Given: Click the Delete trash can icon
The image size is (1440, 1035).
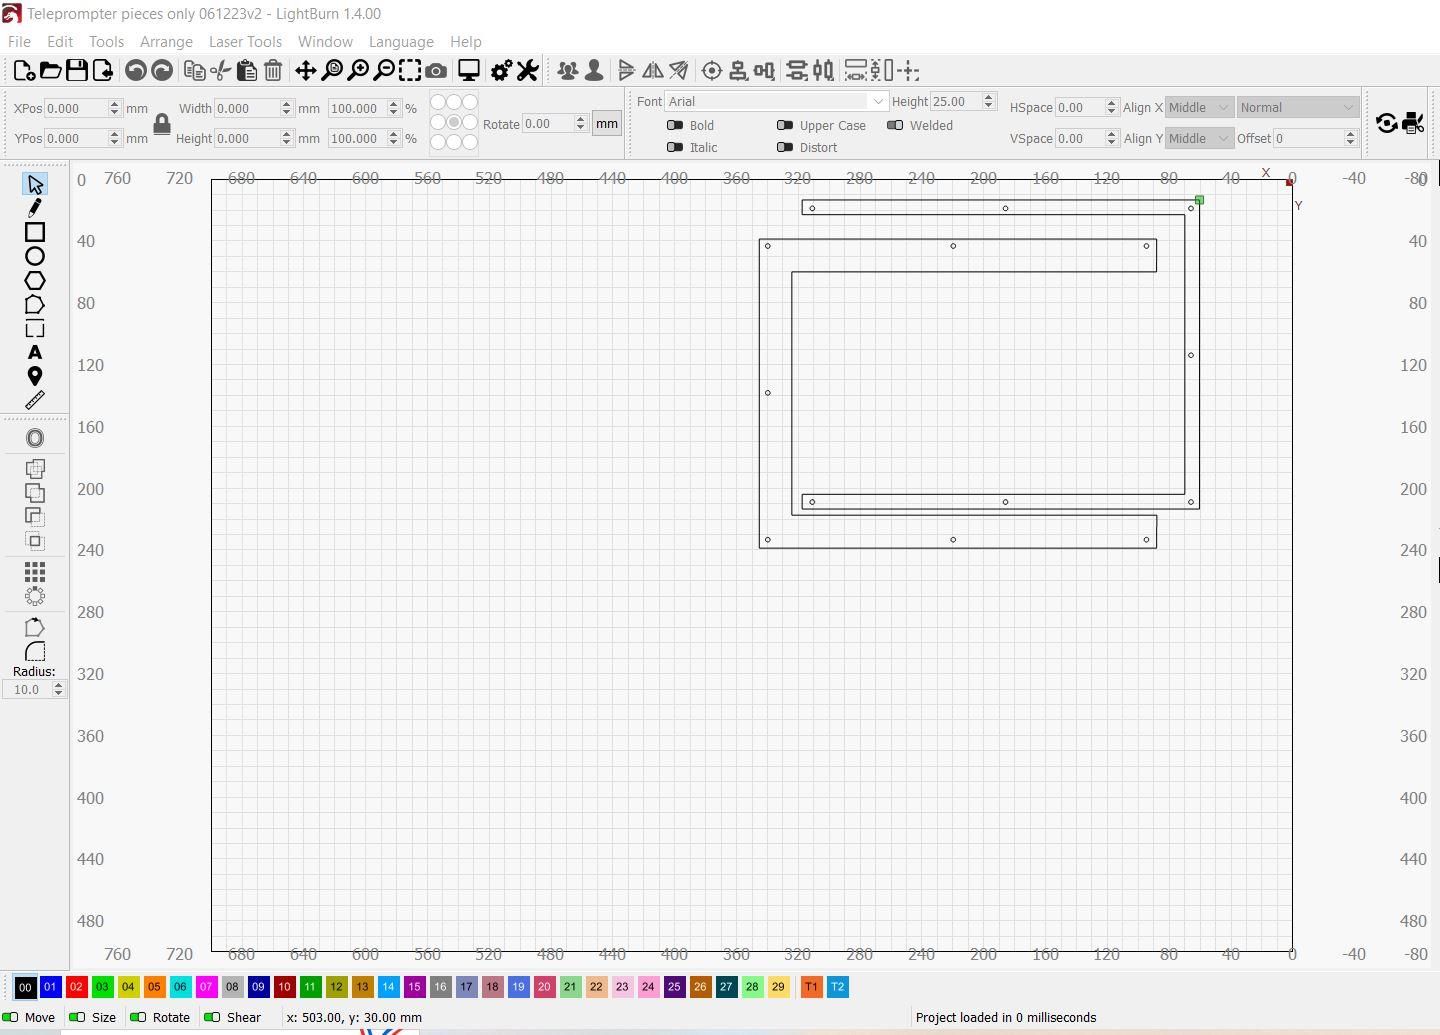Looking at the screenshot, I should tap(273, 70).
